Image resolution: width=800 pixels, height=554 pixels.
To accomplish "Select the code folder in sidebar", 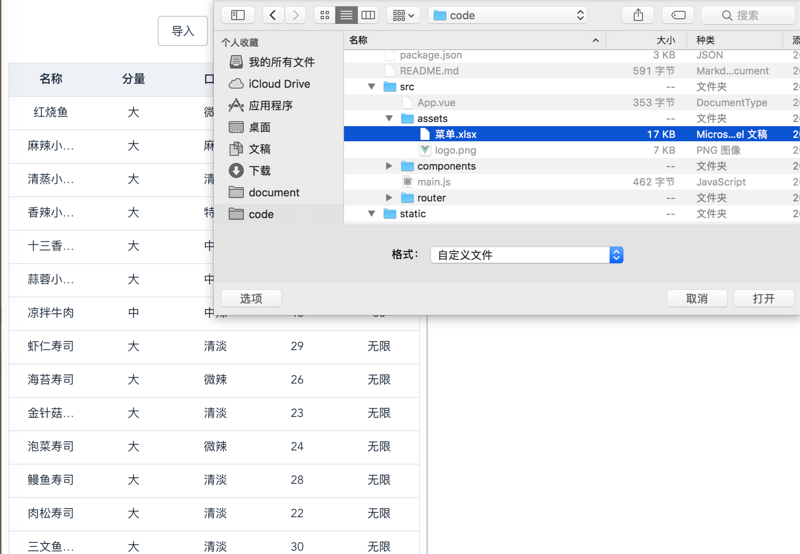I will [278, 214].
